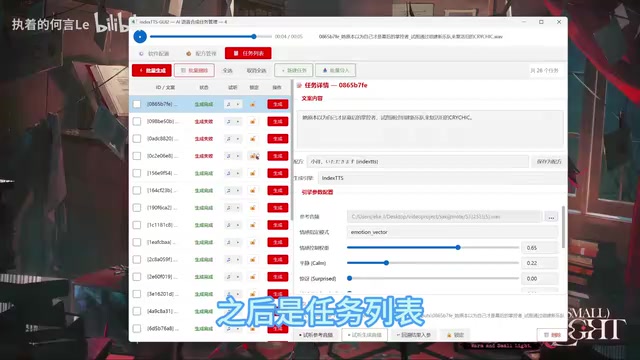
Task: Play audio preview for task 164cf23b
Action: point(229,191)
